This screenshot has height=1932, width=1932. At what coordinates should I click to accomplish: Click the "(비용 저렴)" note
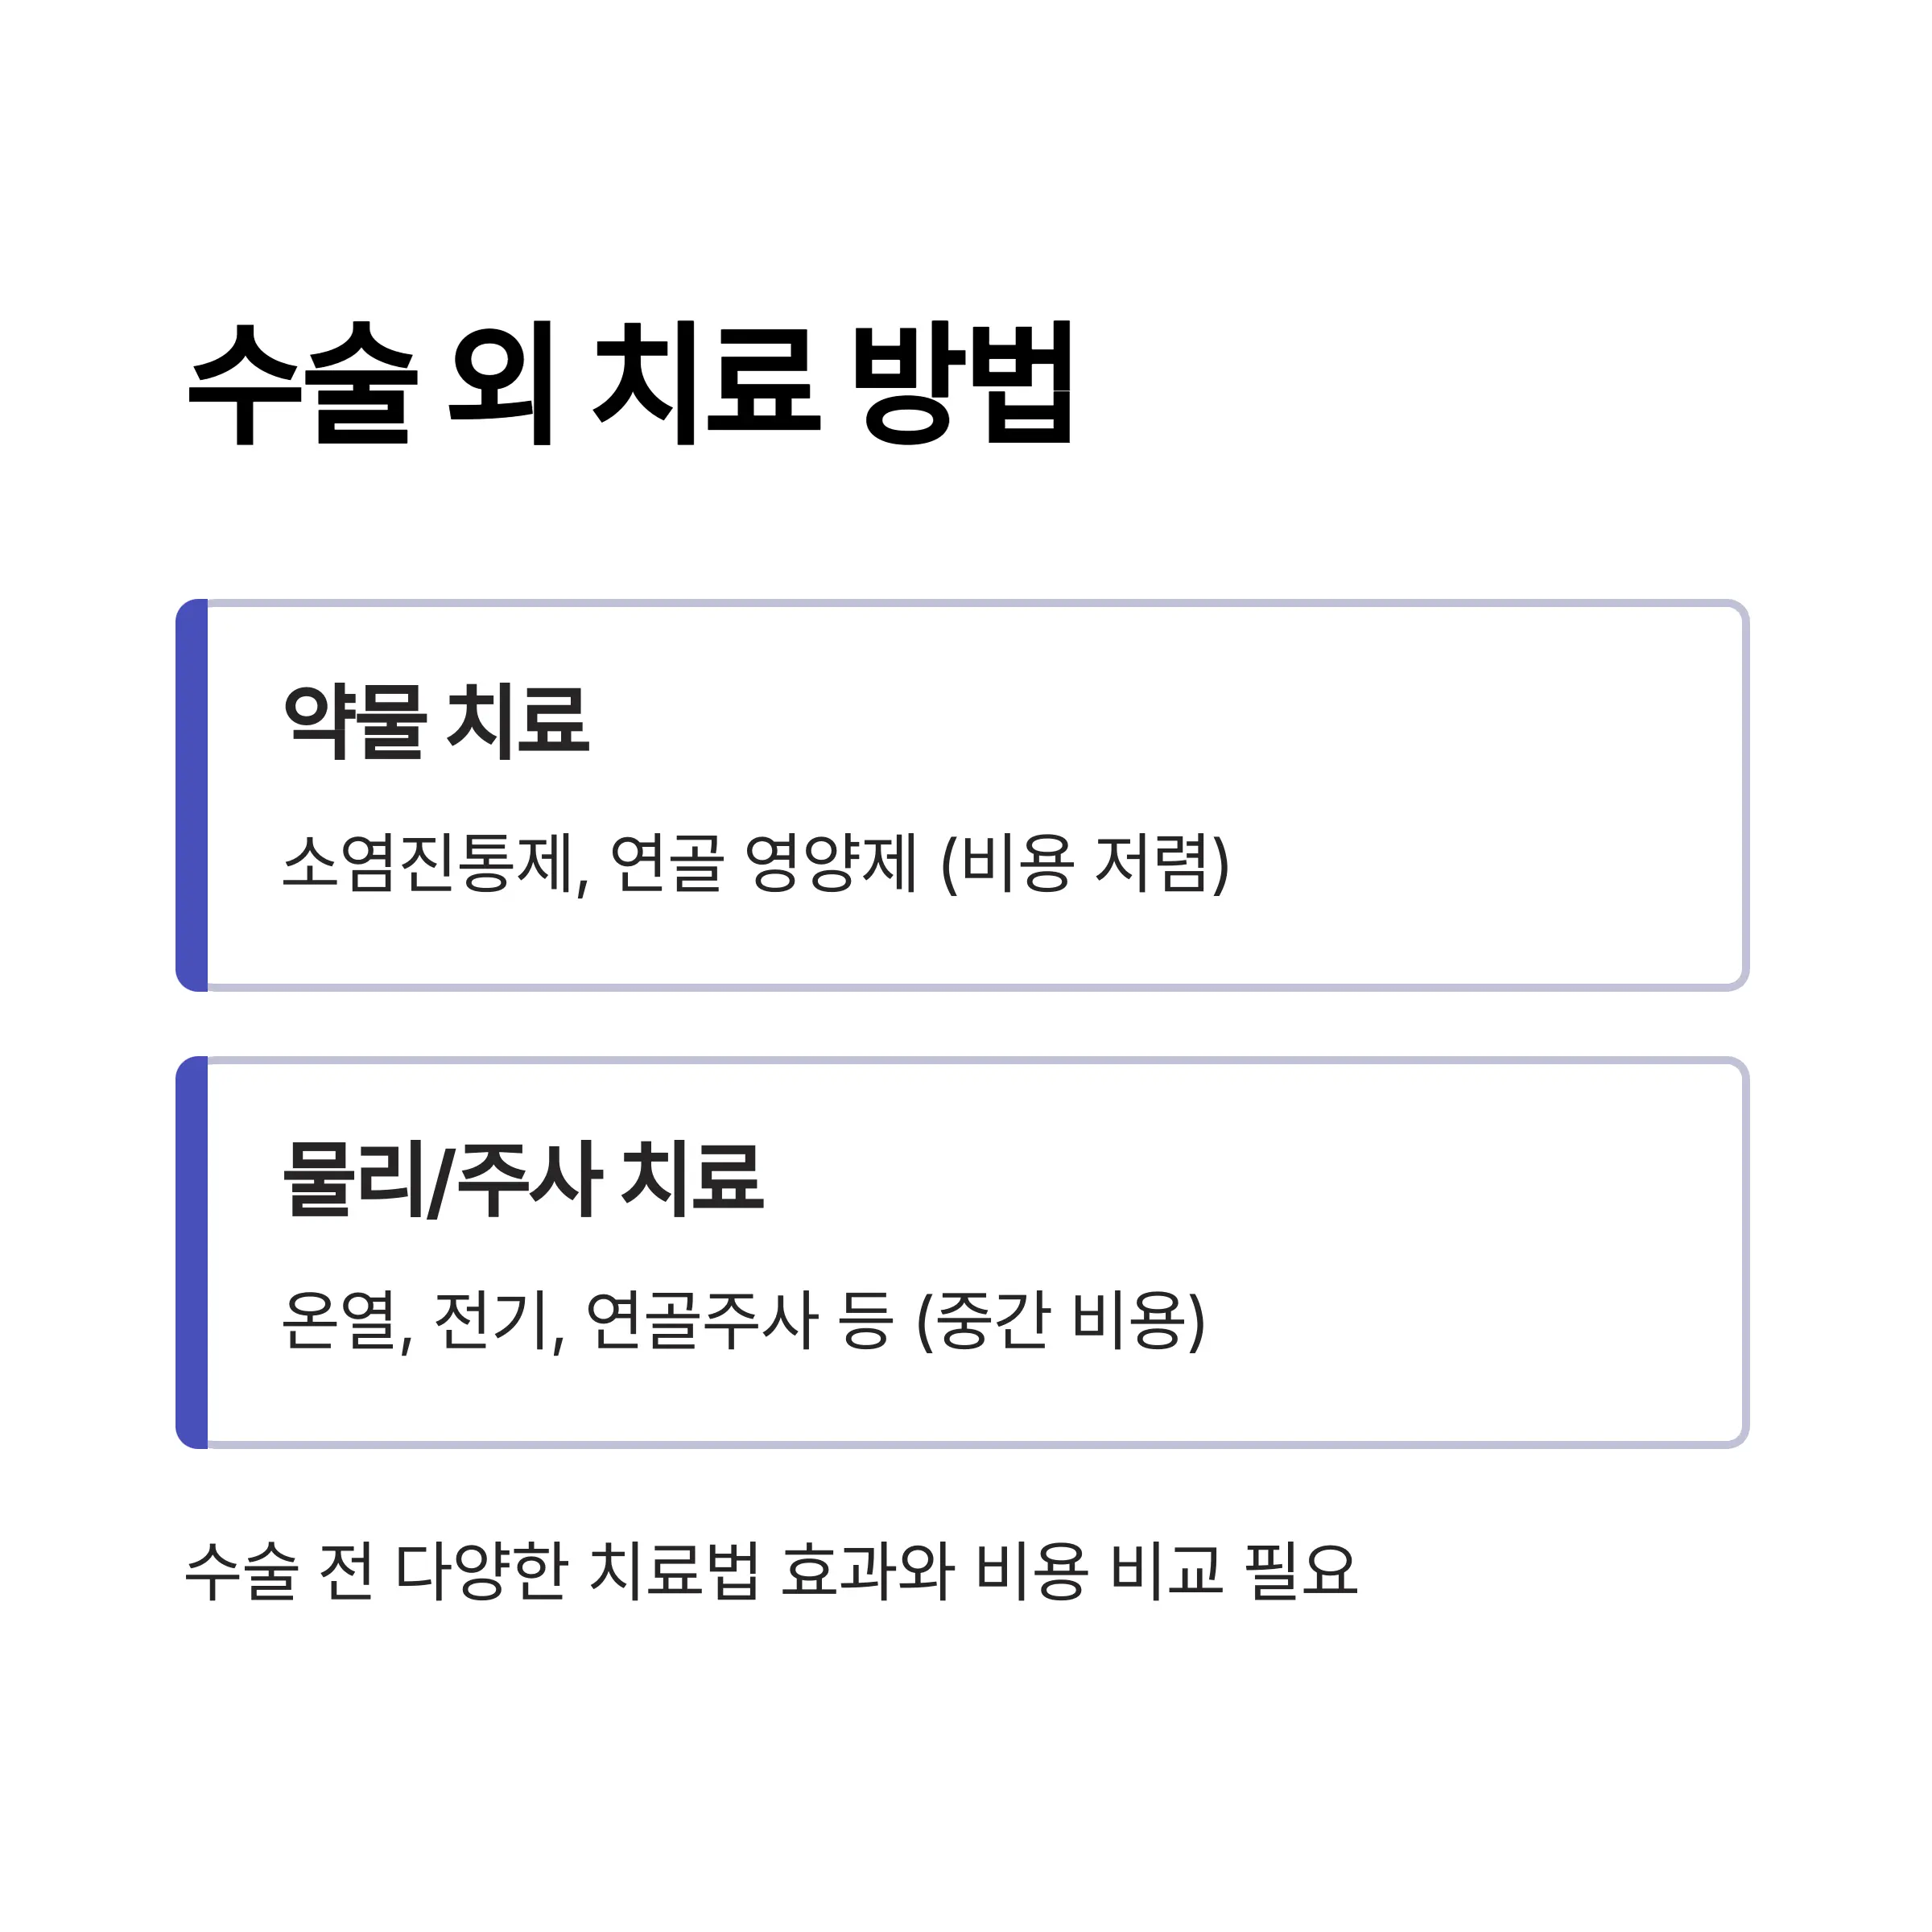(1085, 863)
